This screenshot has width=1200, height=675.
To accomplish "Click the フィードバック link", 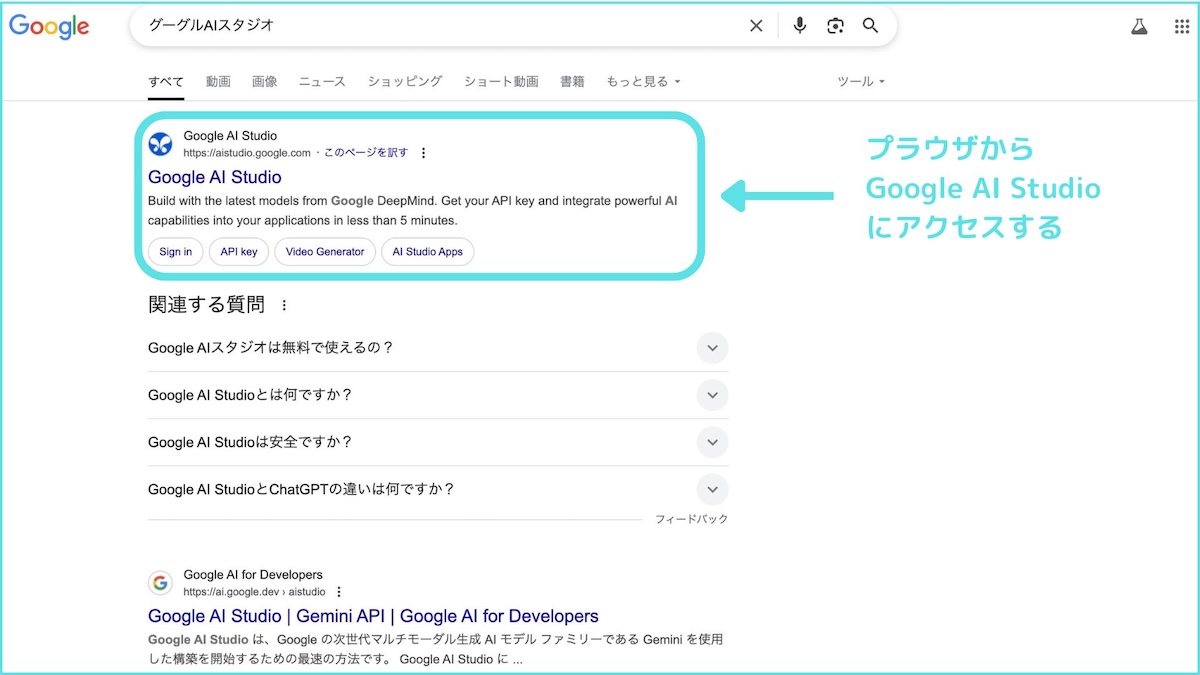I will click(691, 520).
